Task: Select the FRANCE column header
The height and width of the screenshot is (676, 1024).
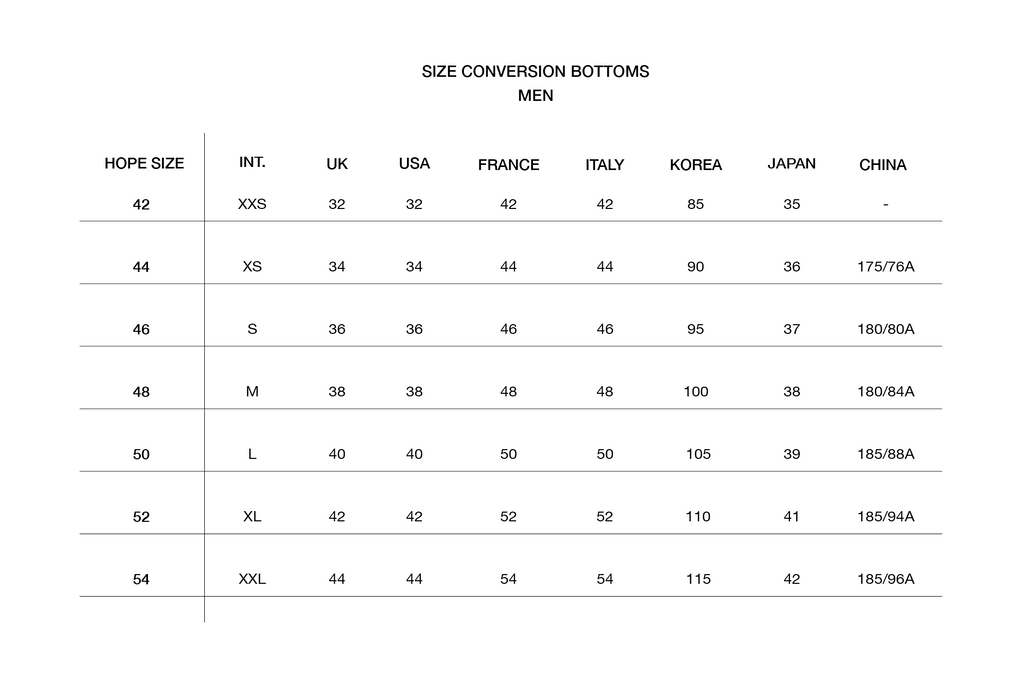Action: pos(508,165)
